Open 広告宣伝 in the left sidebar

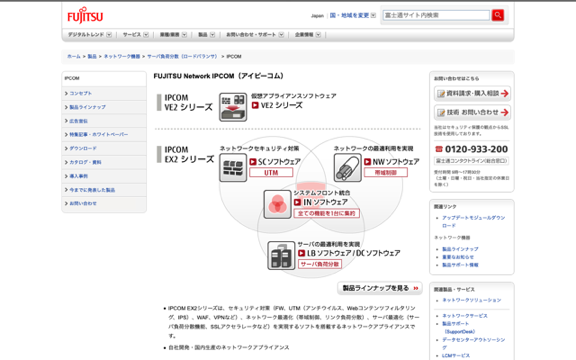point(78,121)
